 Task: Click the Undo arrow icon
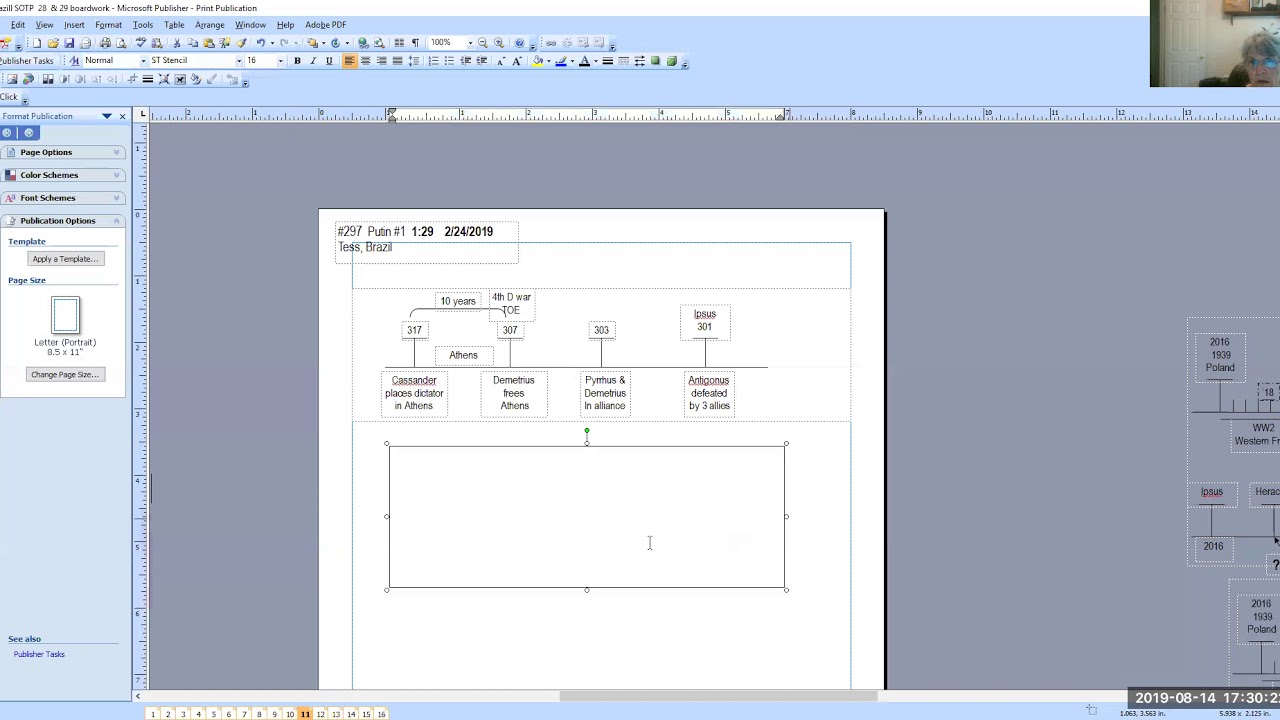[260, 43]
